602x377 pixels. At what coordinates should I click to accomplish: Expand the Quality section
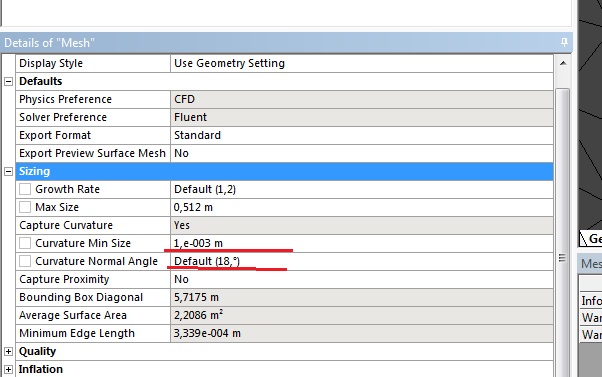(8, 351)
